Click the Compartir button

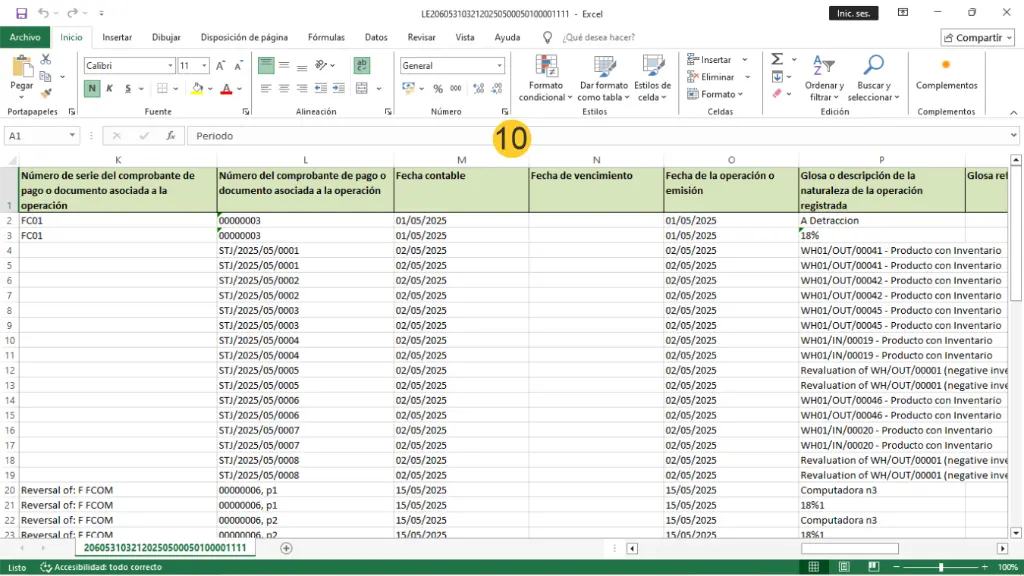[x=977, y=37]
